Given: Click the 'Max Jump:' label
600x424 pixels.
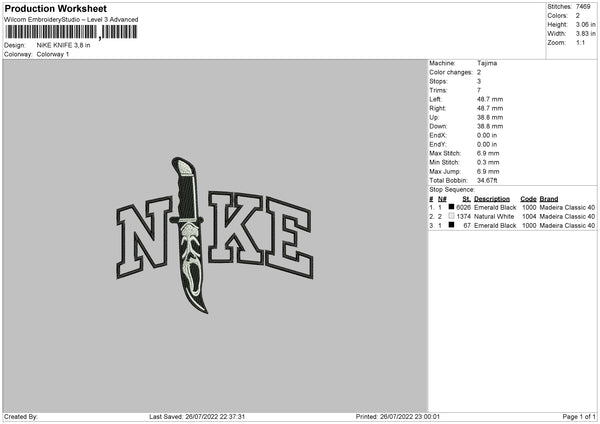Looking at the screenshot, I should [x=445, y=172].
